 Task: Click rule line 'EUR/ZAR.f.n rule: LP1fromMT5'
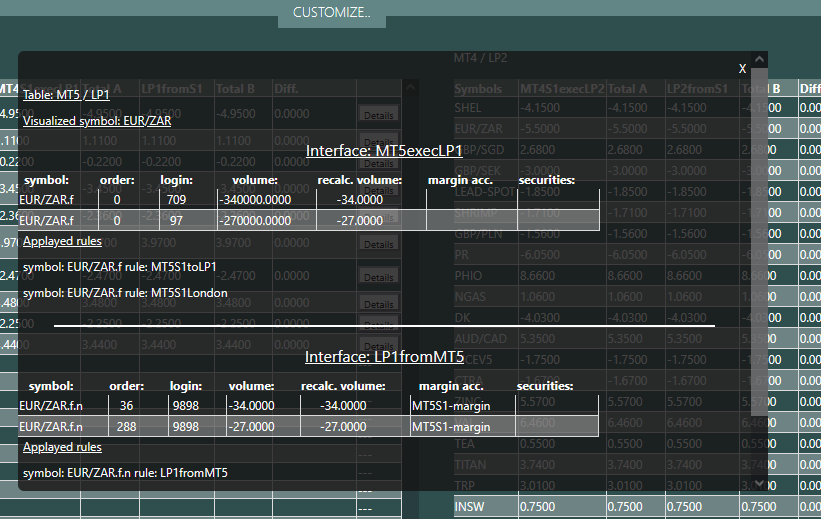coord(125,473)
